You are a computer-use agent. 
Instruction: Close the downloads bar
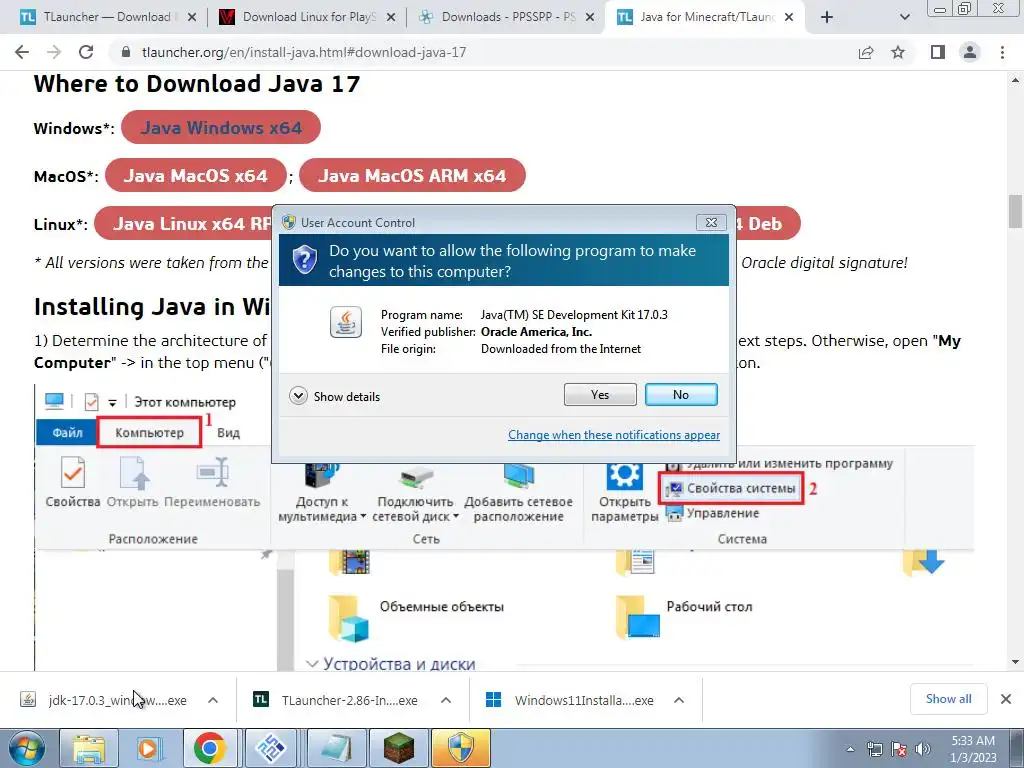click(1006, 699)
